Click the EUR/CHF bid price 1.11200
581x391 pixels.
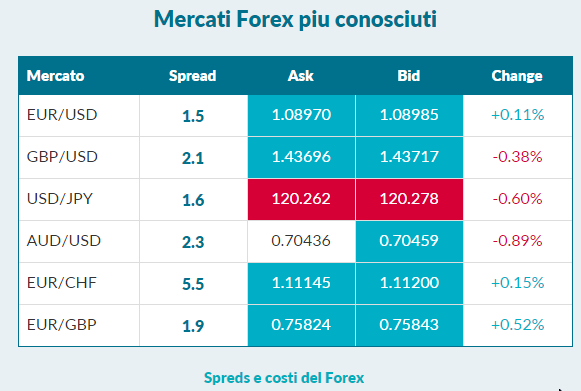click(x=409, y=284)
